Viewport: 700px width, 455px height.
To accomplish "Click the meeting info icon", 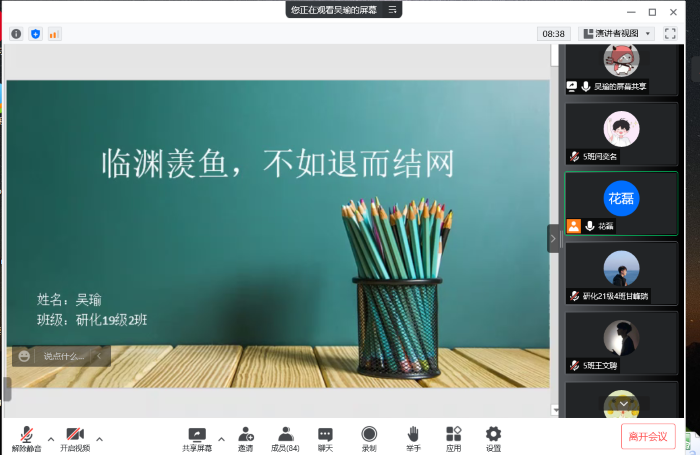I will [16, 34].
